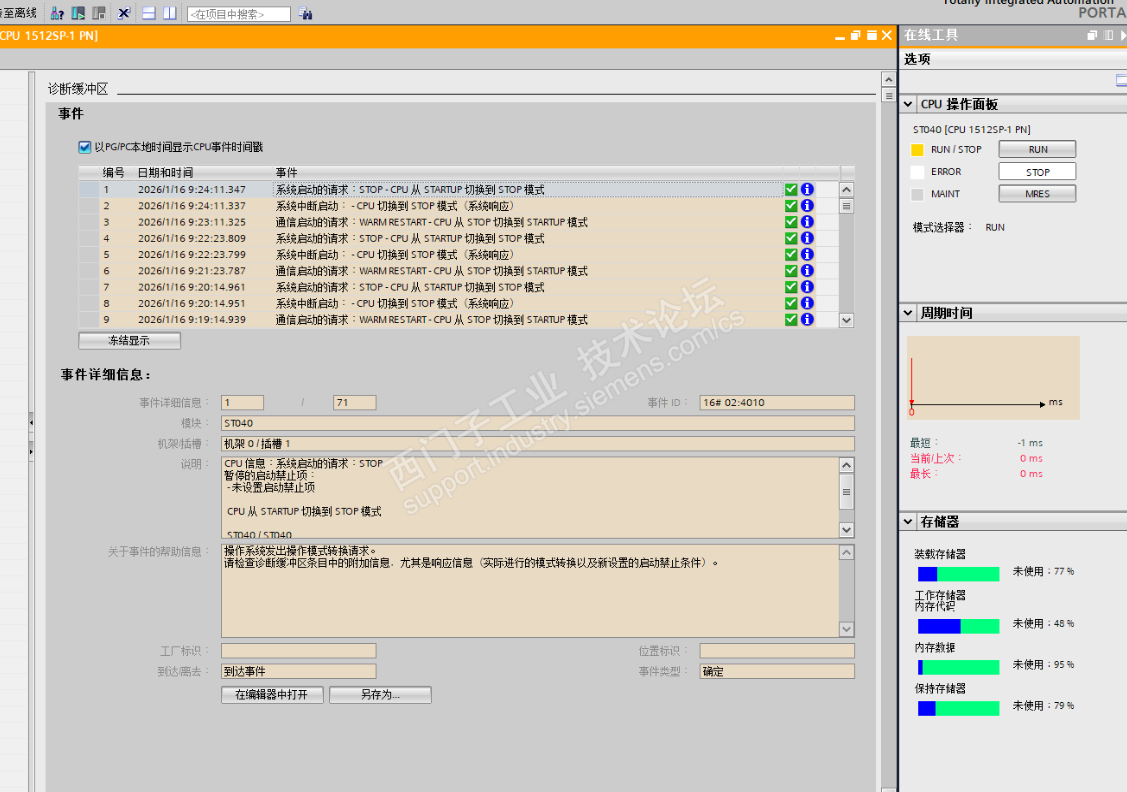
Task: Toggle PG/PC local time timestamp checkbox
Action: pyautogui.click(x=85, y=147)
